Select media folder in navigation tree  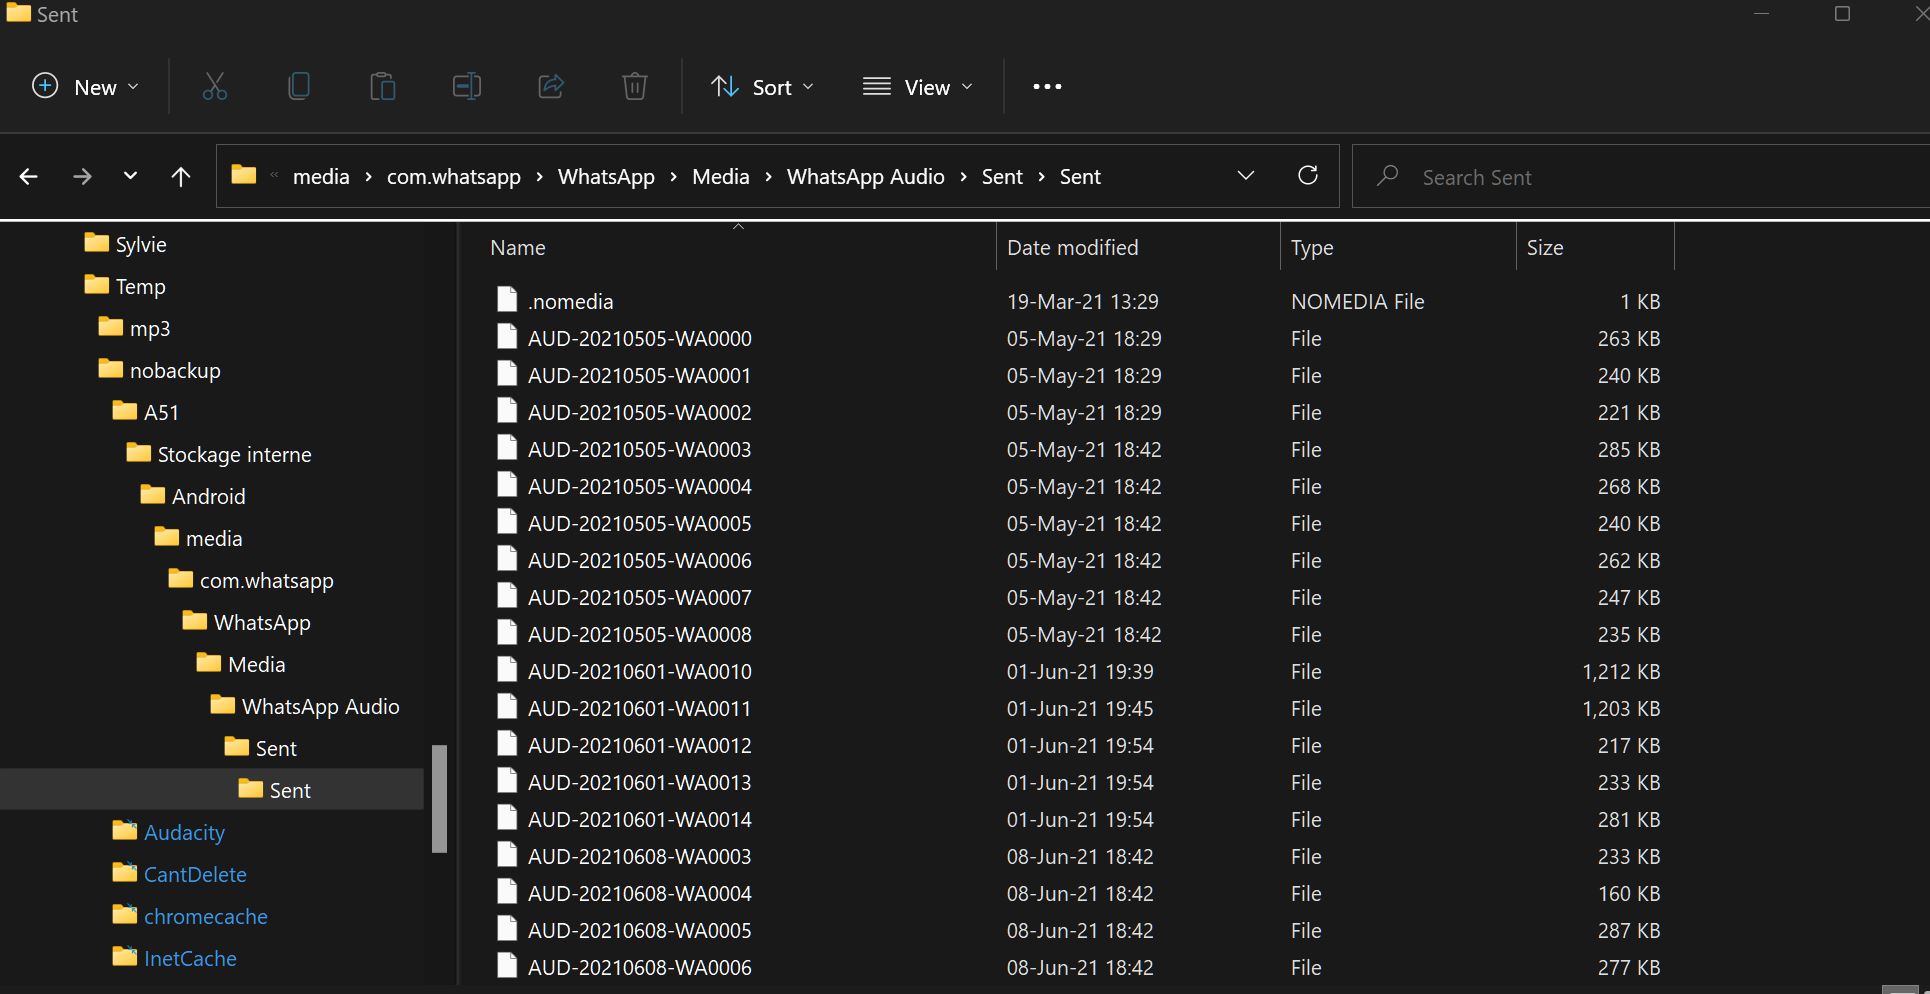pos(214,539)
